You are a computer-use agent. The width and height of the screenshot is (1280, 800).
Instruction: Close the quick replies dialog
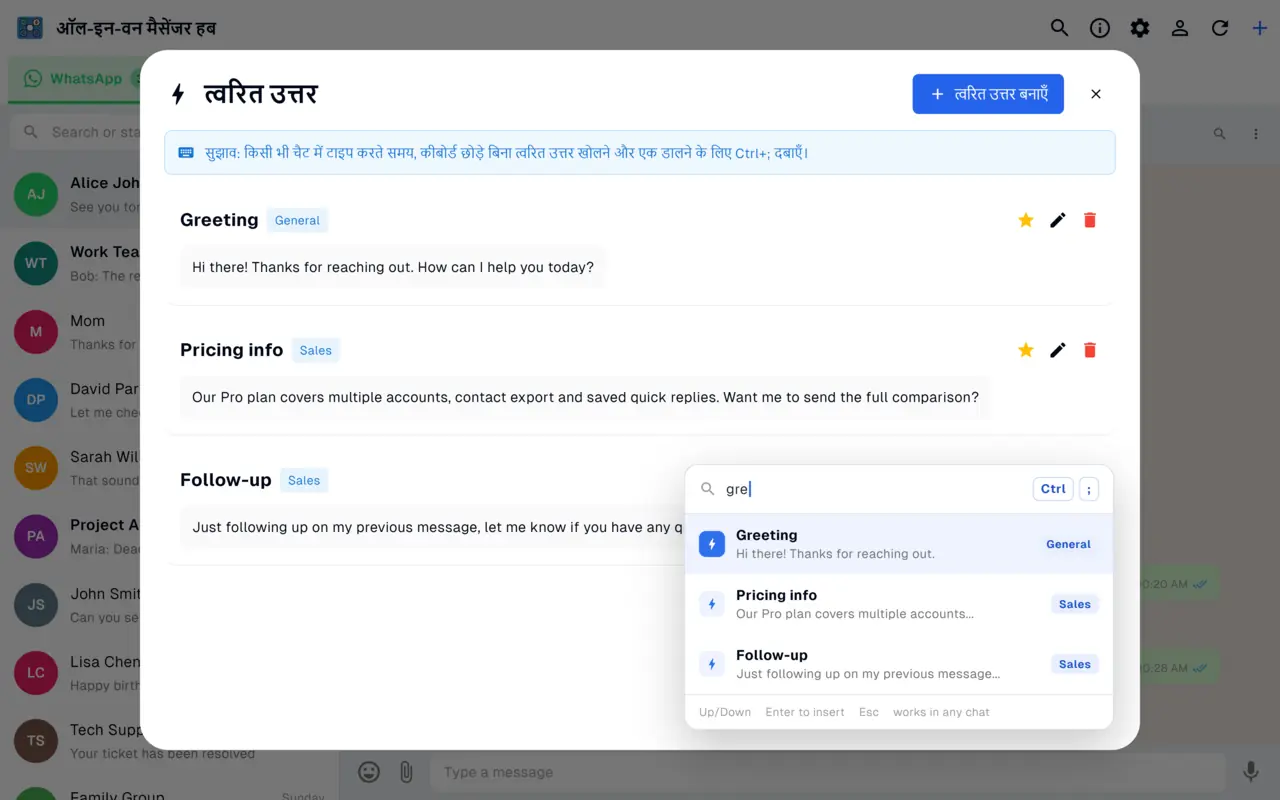tap(1096, 94)
